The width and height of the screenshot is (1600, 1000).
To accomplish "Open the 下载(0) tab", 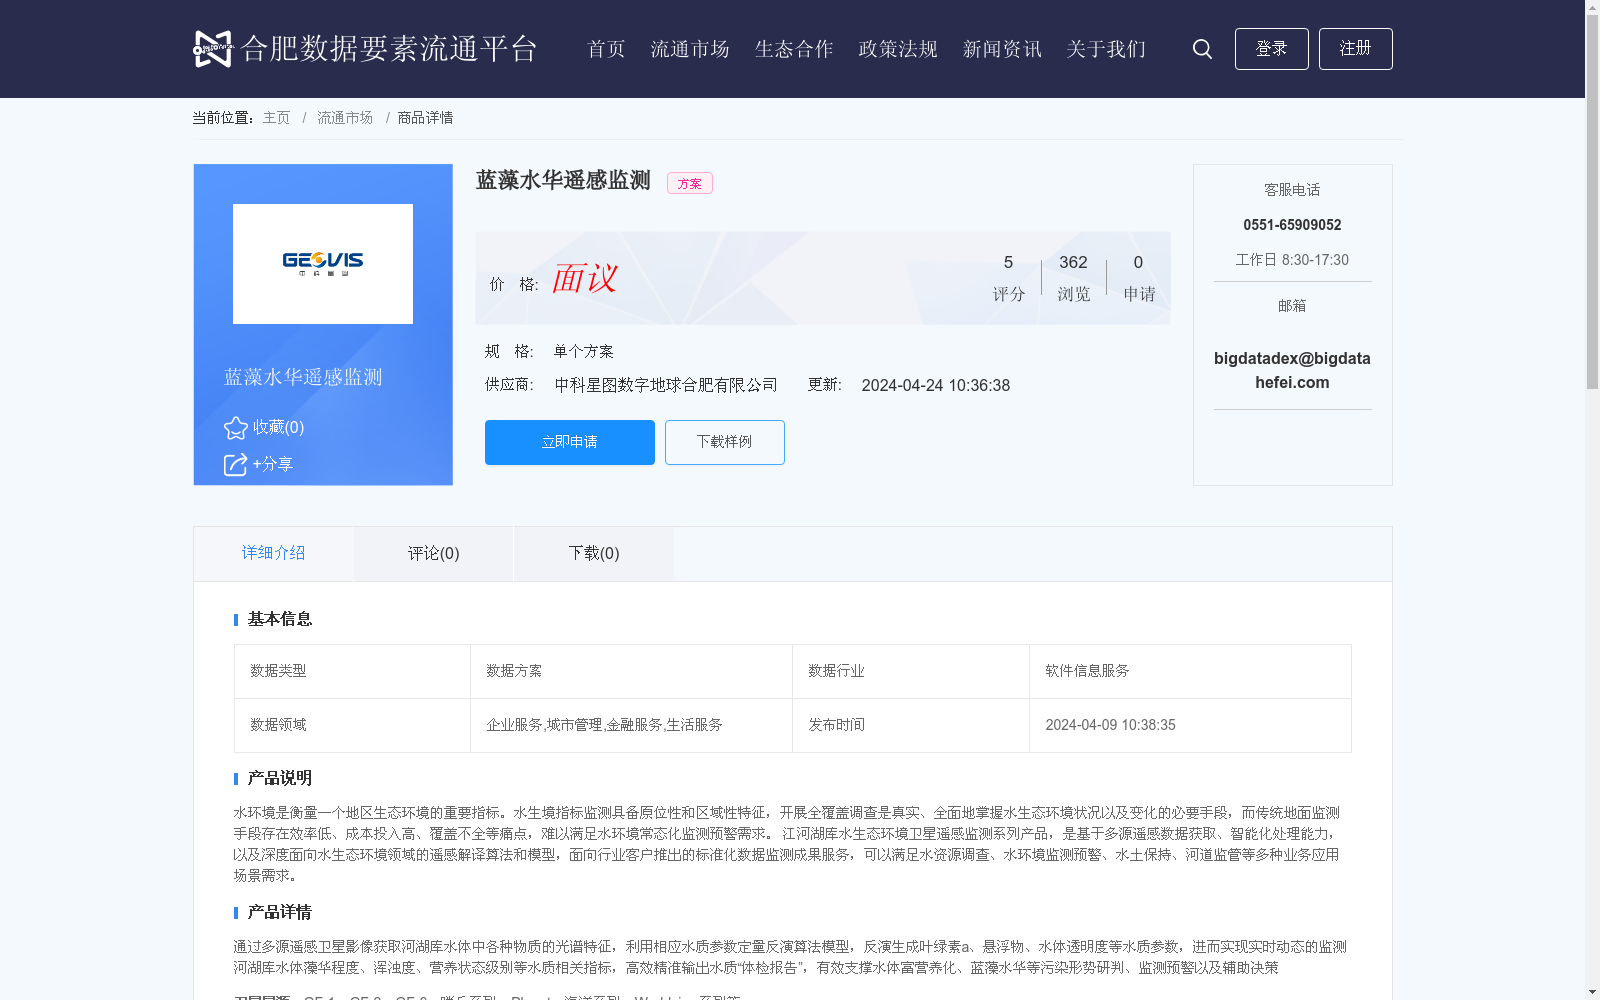I will pos(593,553).
